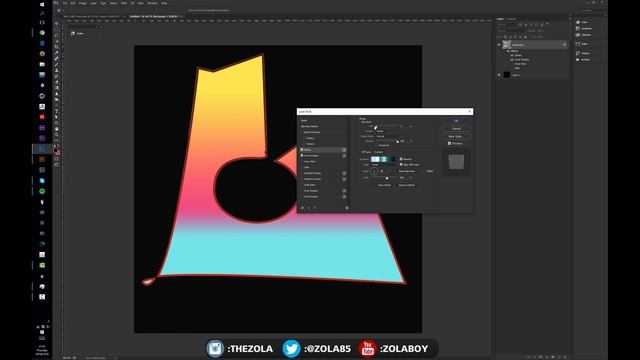Open the Layers panel options menu
640x360 pixels.
570,19
